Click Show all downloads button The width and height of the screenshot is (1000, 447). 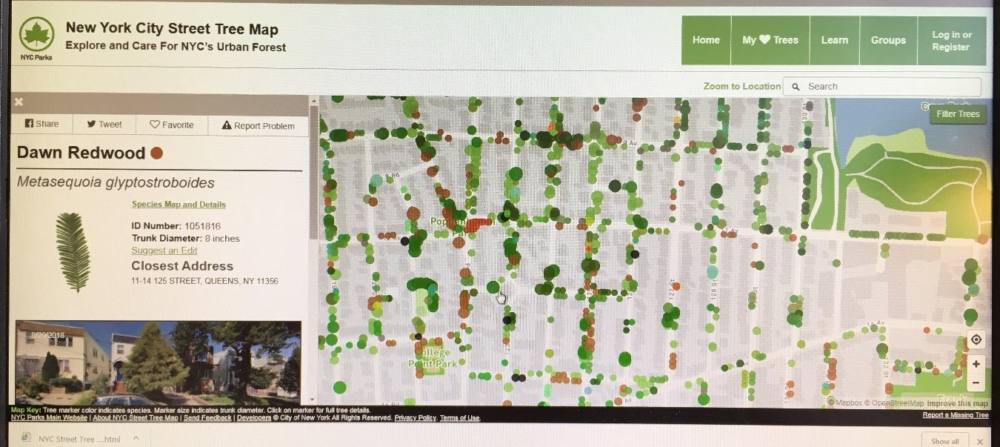click(945, 441)
